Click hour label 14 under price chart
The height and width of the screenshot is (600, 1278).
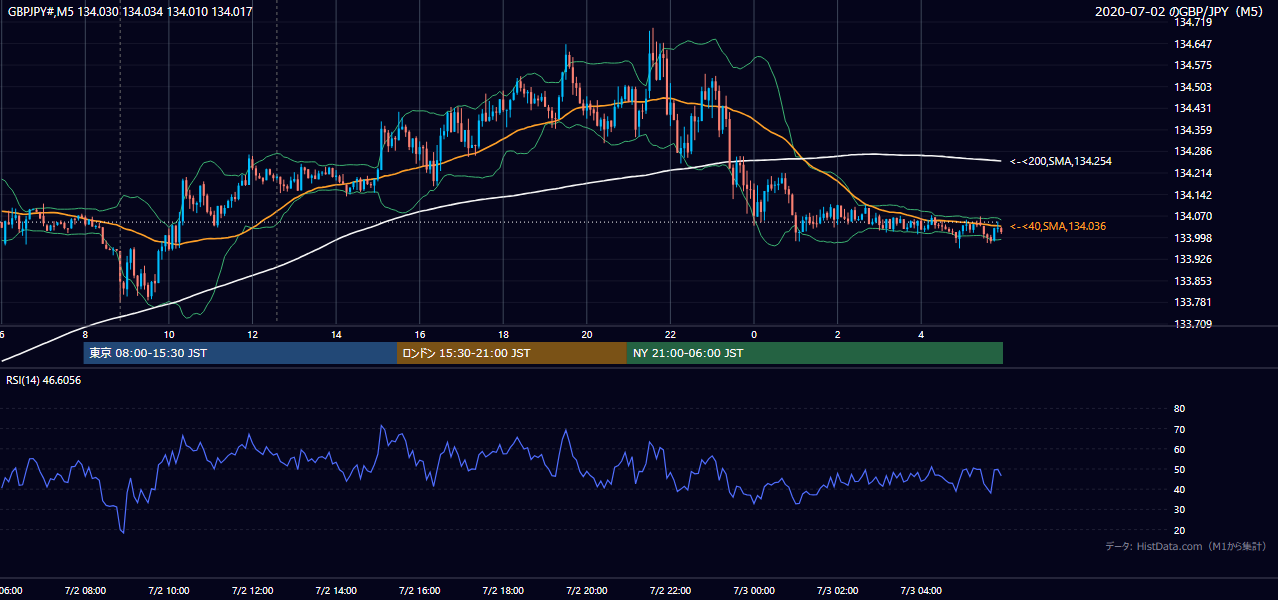pos(337,335)
